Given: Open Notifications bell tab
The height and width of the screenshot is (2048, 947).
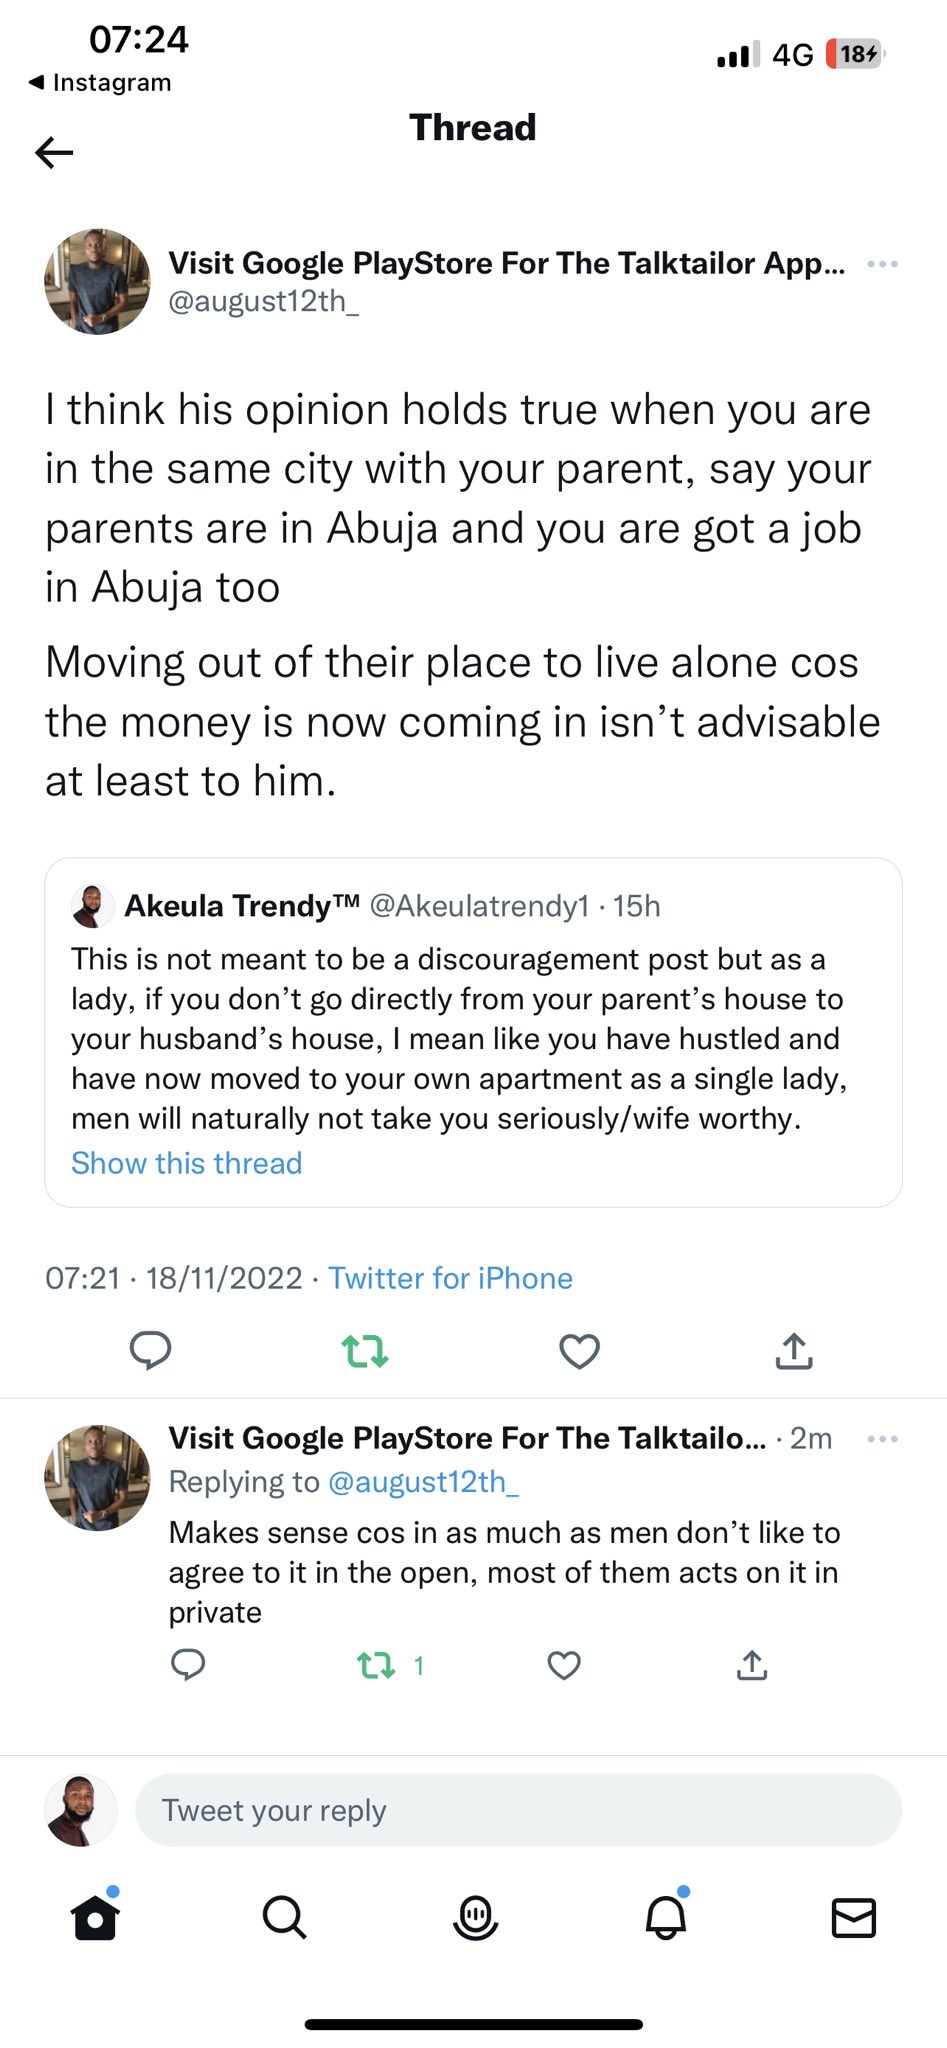Looking at the screenshot, I should click(665, 1917).
